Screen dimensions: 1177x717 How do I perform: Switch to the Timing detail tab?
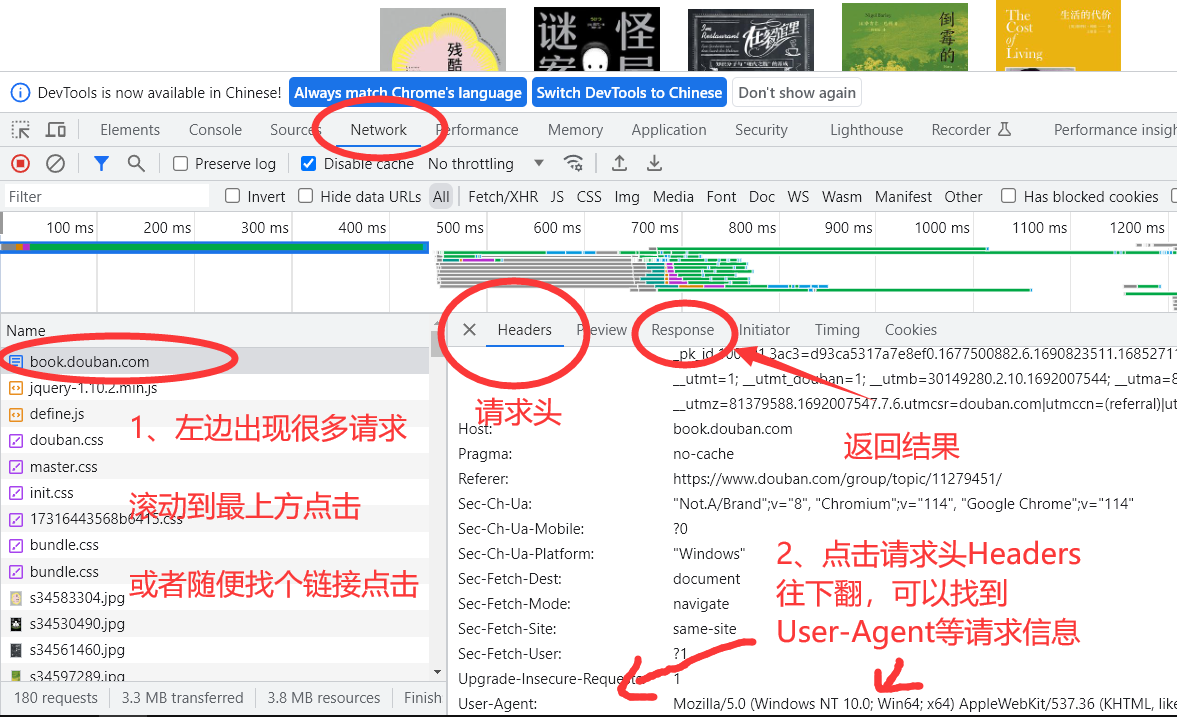pyautogui.click(x=837, y=330)
